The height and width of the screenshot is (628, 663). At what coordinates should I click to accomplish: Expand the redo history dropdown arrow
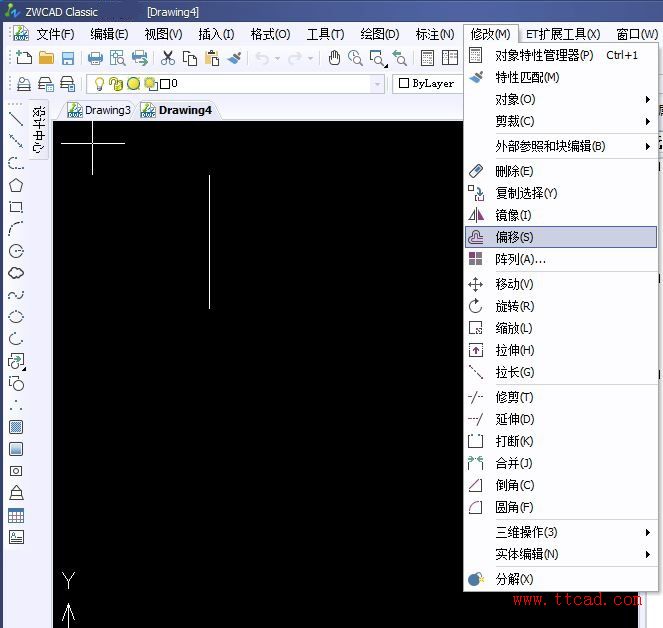point(310,58)
